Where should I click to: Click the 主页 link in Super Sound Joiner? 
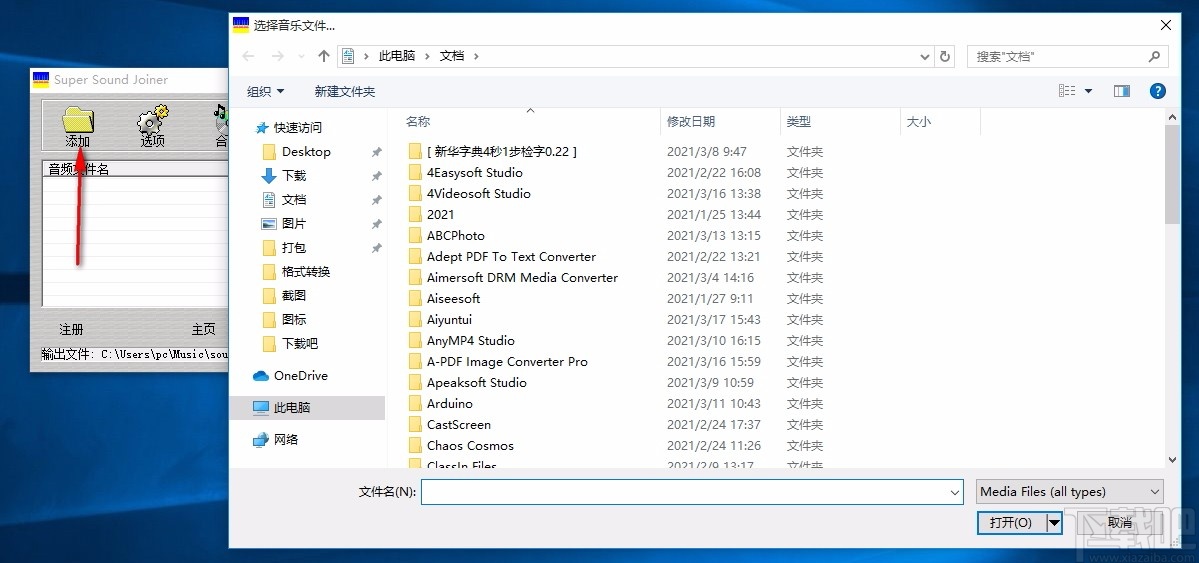pyautogui.click(x=203, y=330)
